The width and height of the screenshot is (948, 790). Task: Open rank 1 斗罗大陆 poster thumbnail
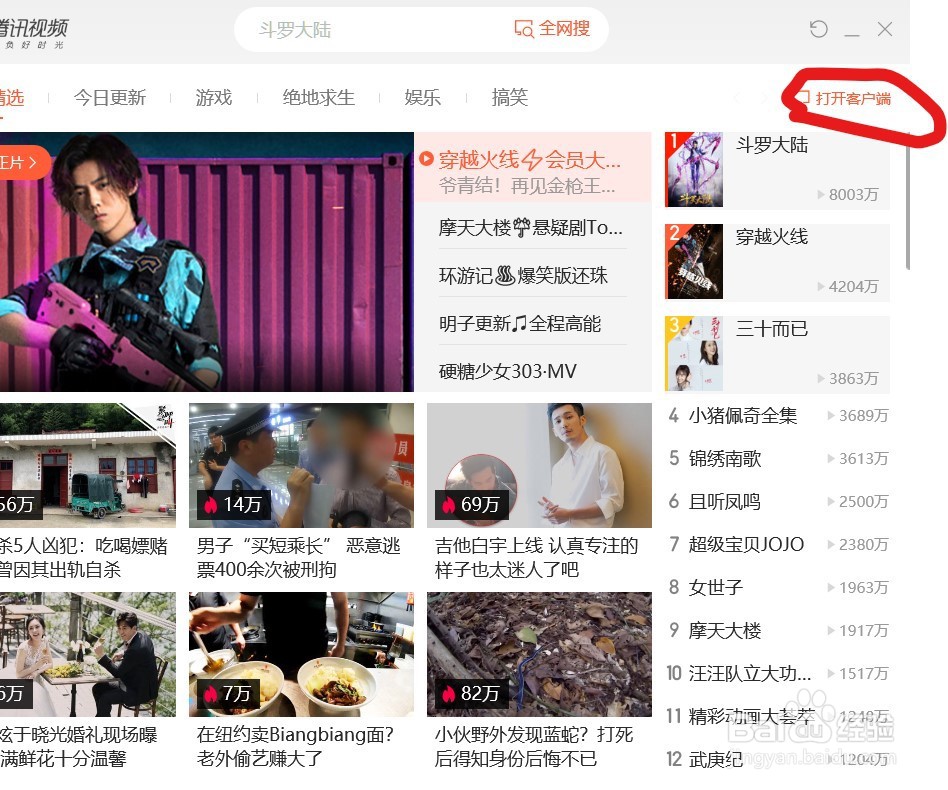[x=694, y=170]
